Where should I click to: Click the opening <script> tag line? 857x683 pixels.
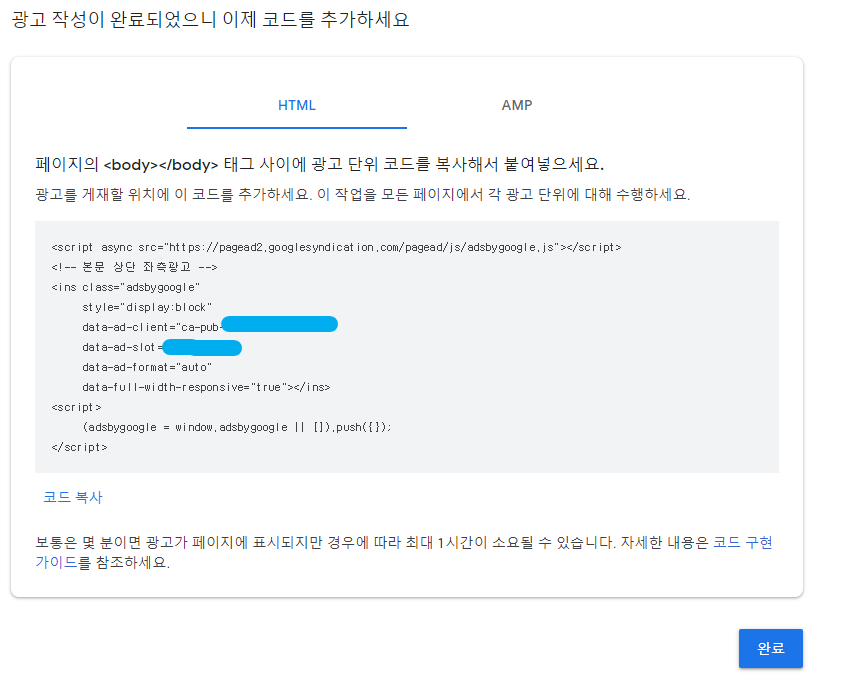[x=77, y=408]
